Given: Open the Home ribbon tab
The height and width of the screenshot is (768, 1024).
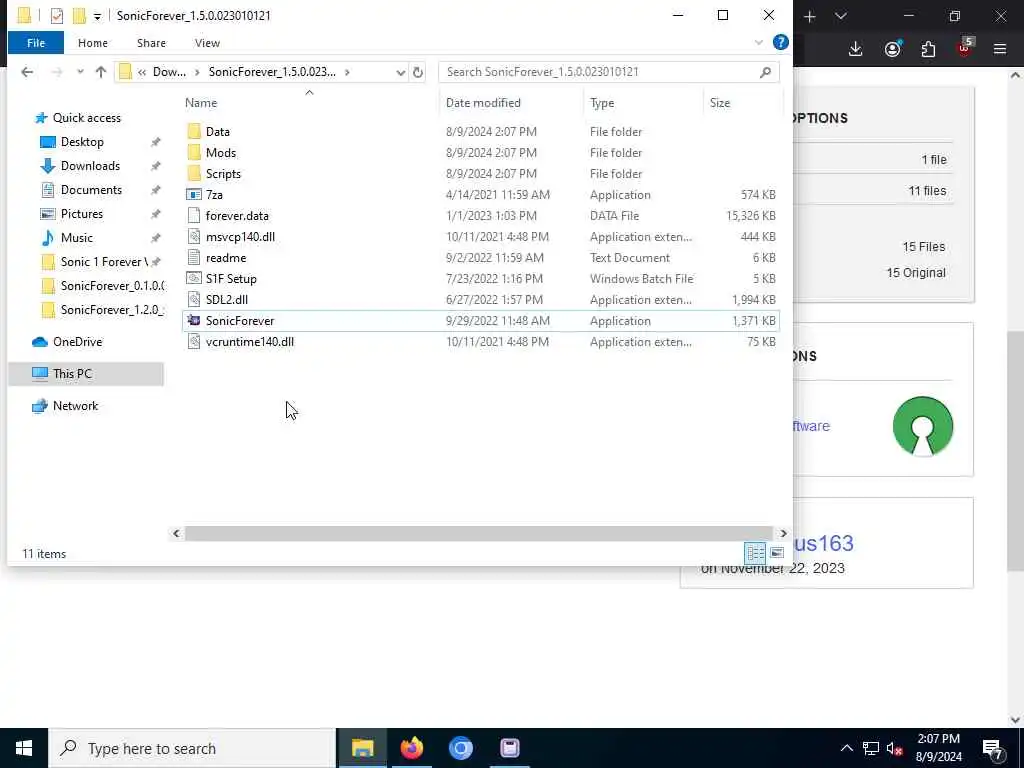Looking at the screenshot, I should [x=93, y=42].
